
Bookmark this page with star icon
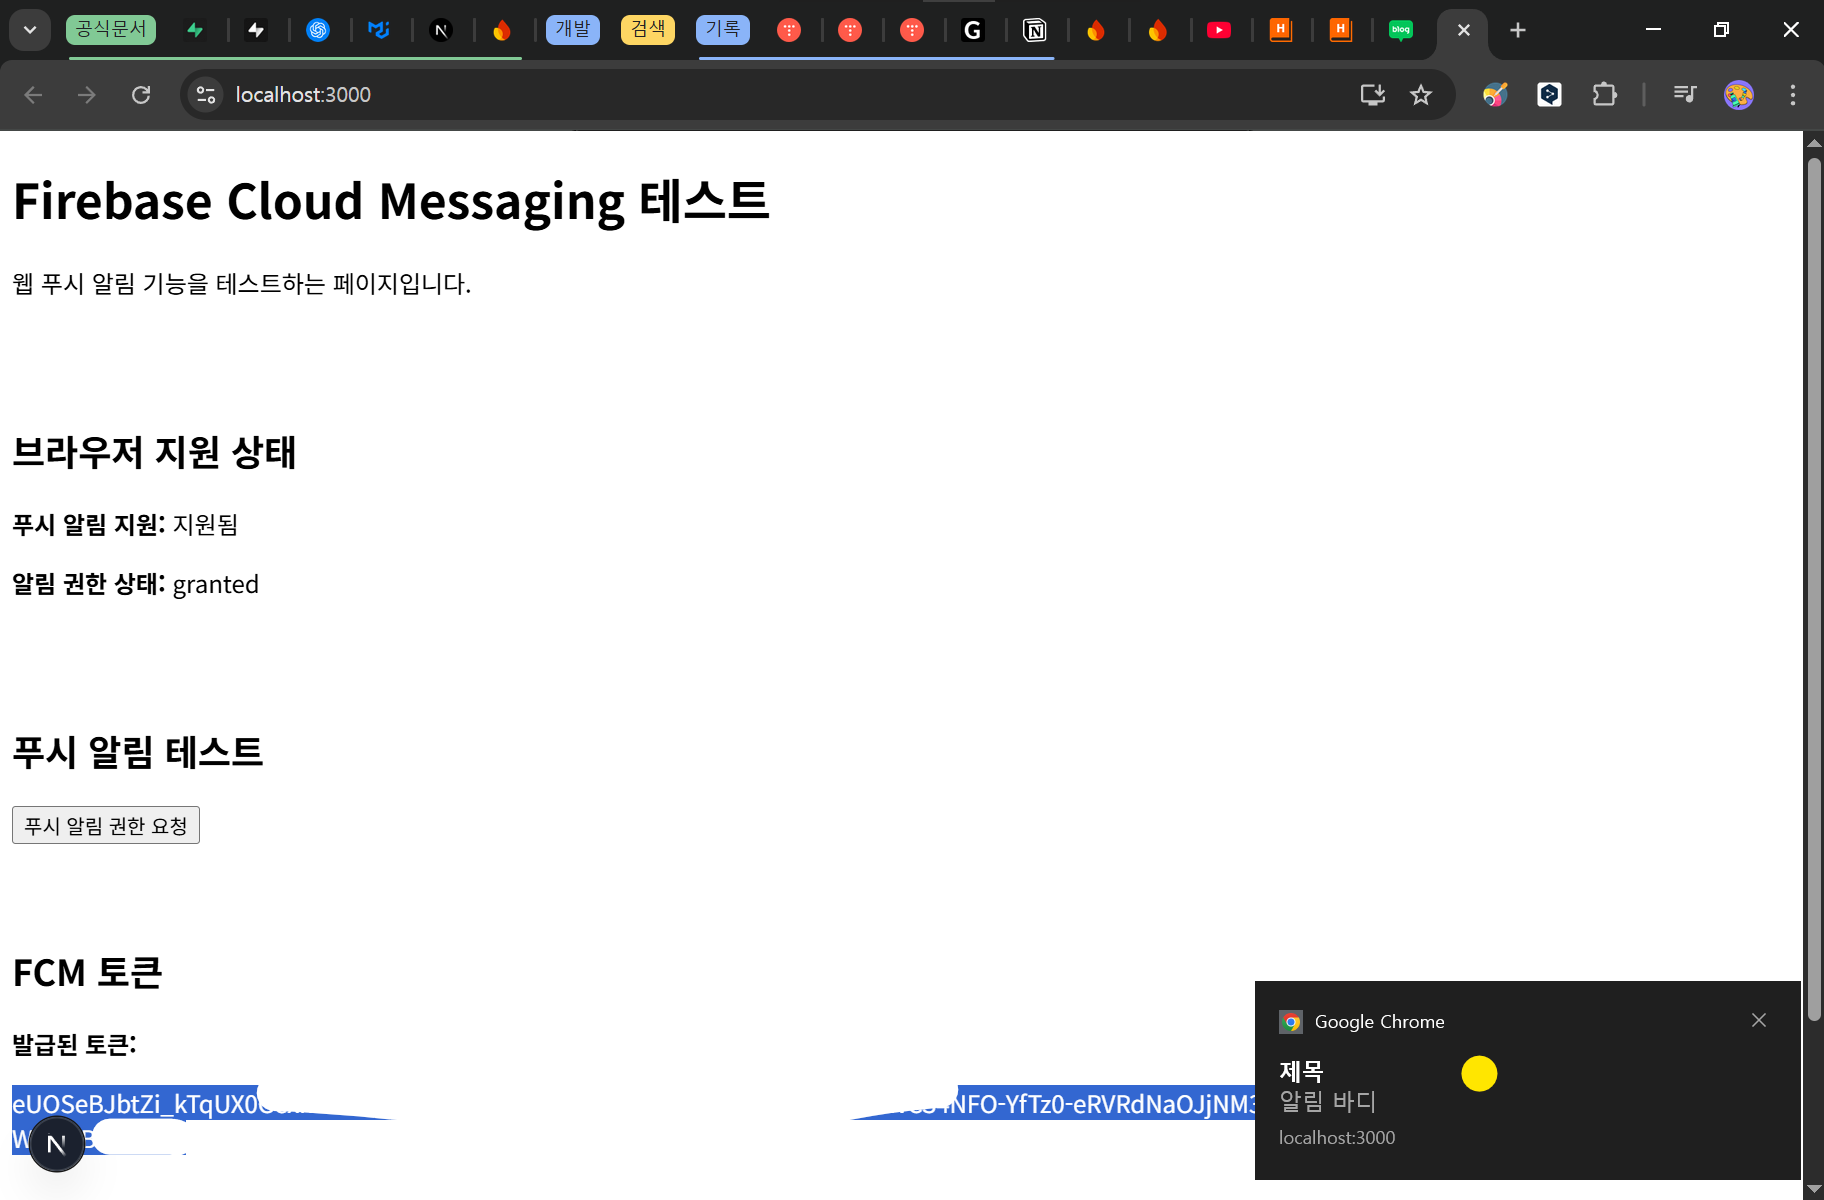coord(1421,95)
